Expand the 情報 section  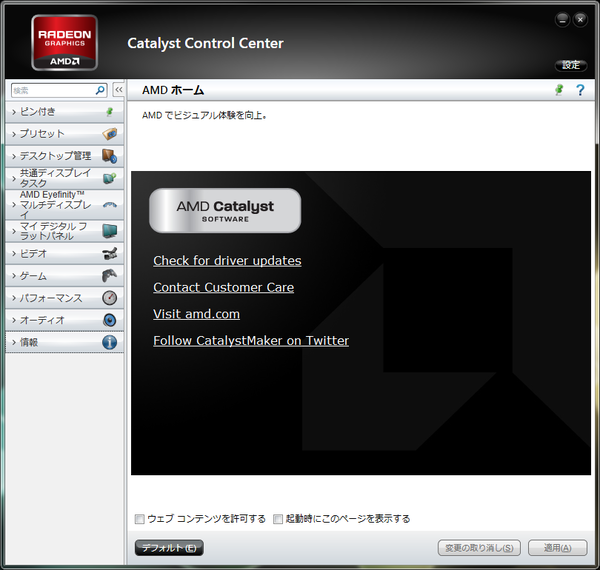click(x=64, y=342)
